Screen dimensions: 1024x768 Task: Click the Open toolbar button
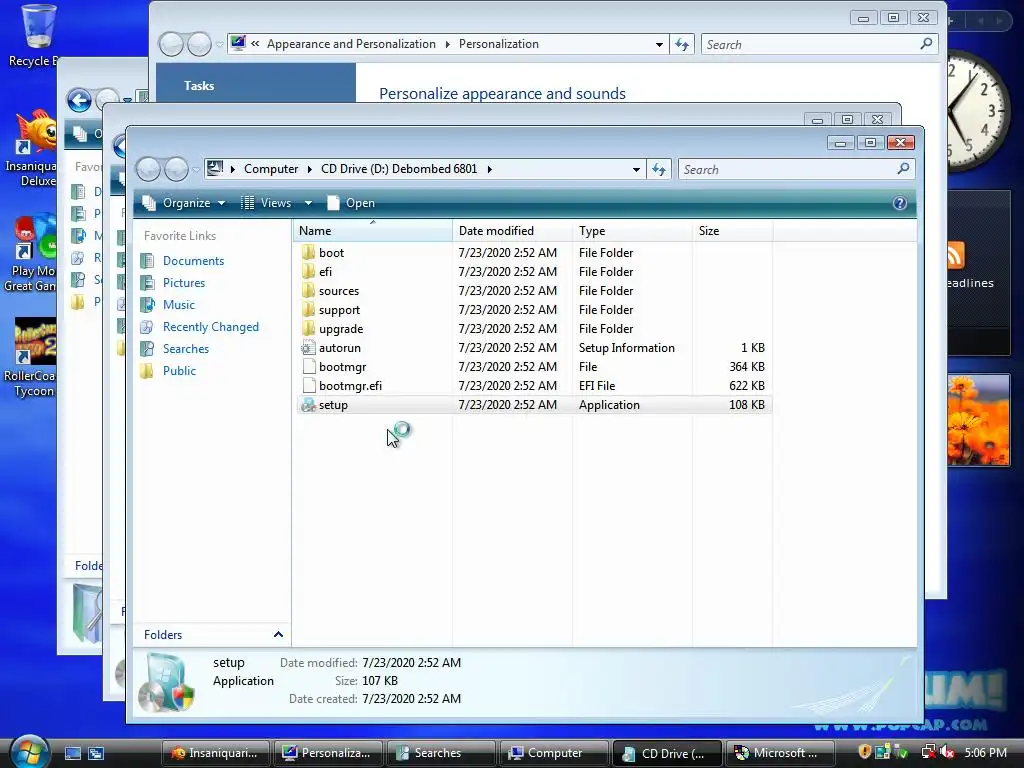tap(351, 203)
